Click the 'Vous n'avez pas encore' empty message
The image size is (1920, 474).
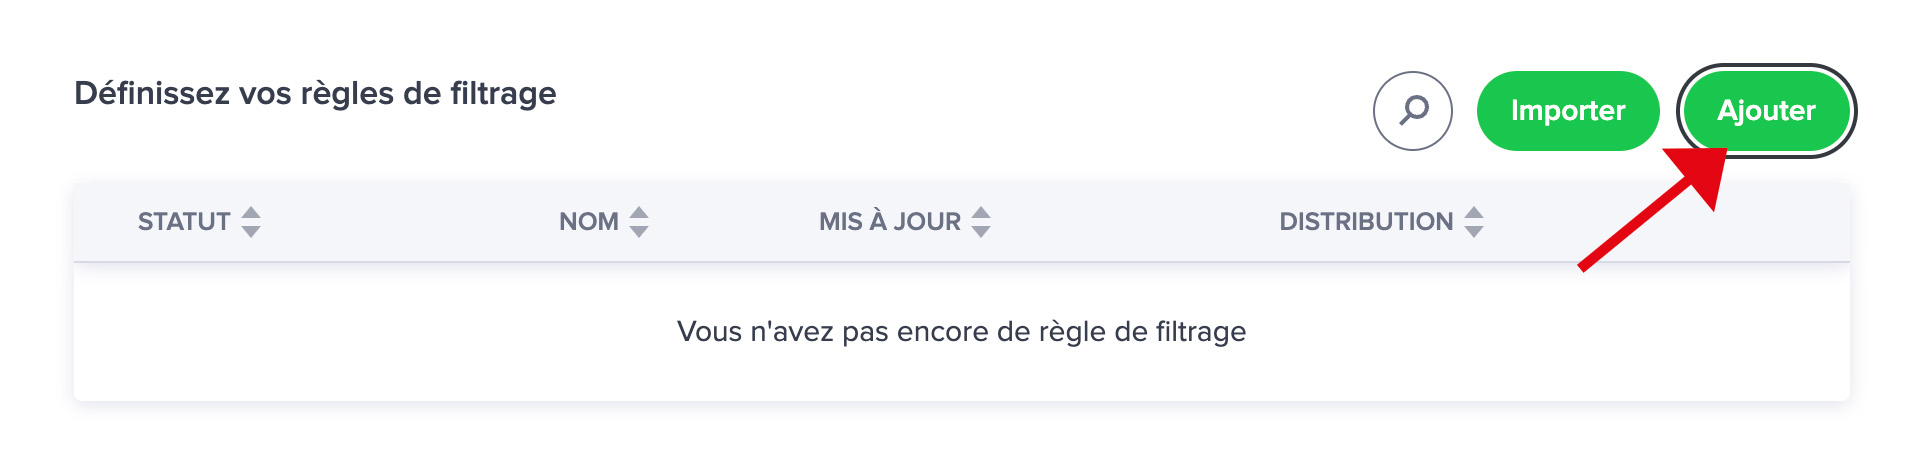pyautogui.click(x=961, y=332)
